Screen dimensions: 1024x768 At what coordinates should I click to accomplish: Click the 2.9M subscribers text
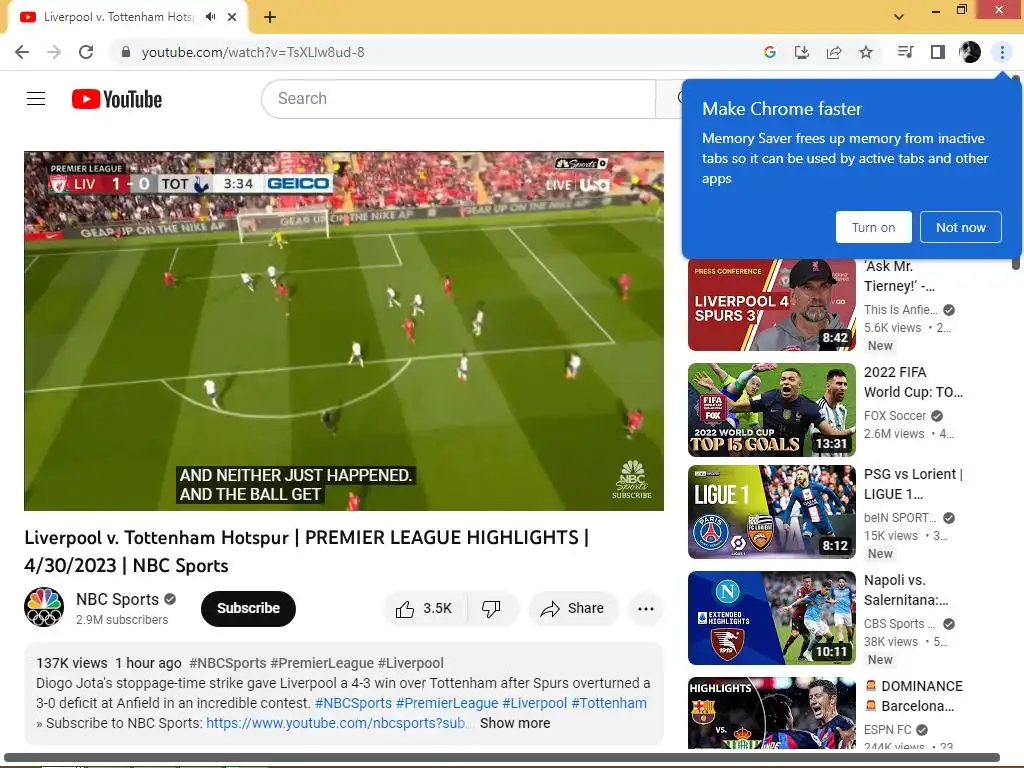tap(122, 620)
